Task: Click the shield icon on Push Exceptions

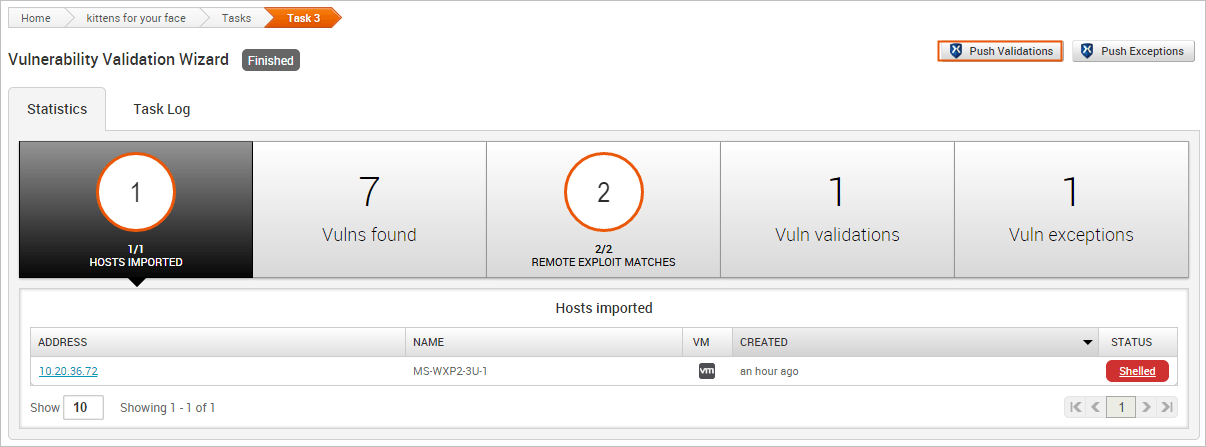Action: (x=1087, y=51)
